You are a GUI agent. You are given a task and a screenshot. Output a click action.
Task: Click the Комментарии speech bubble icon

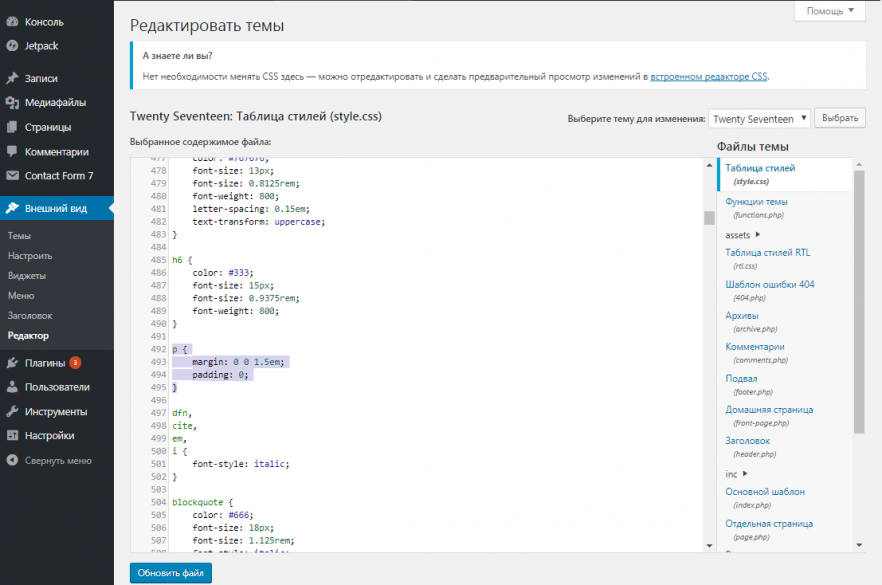coord(12,152)
